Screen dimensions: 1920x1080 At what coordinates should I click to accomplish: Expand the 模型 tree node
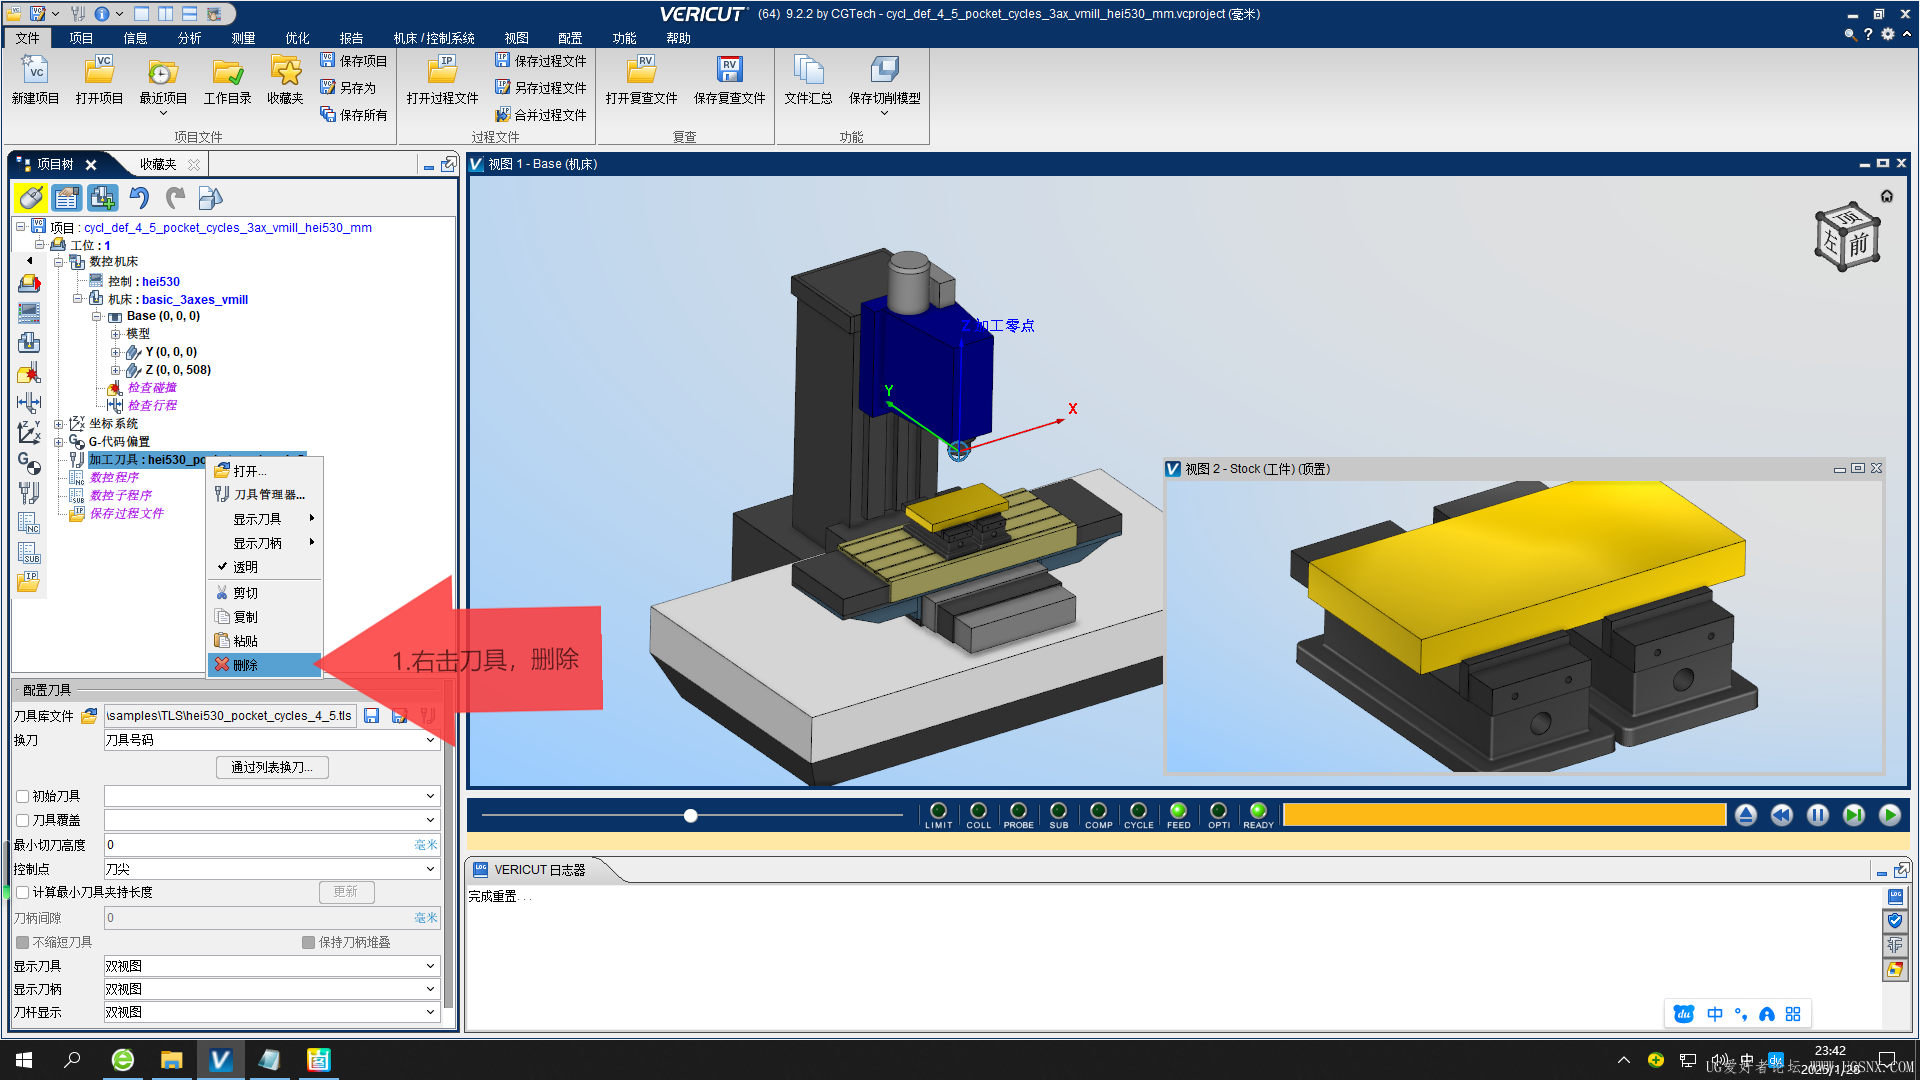pyautogui.click(x=115, y=334)
